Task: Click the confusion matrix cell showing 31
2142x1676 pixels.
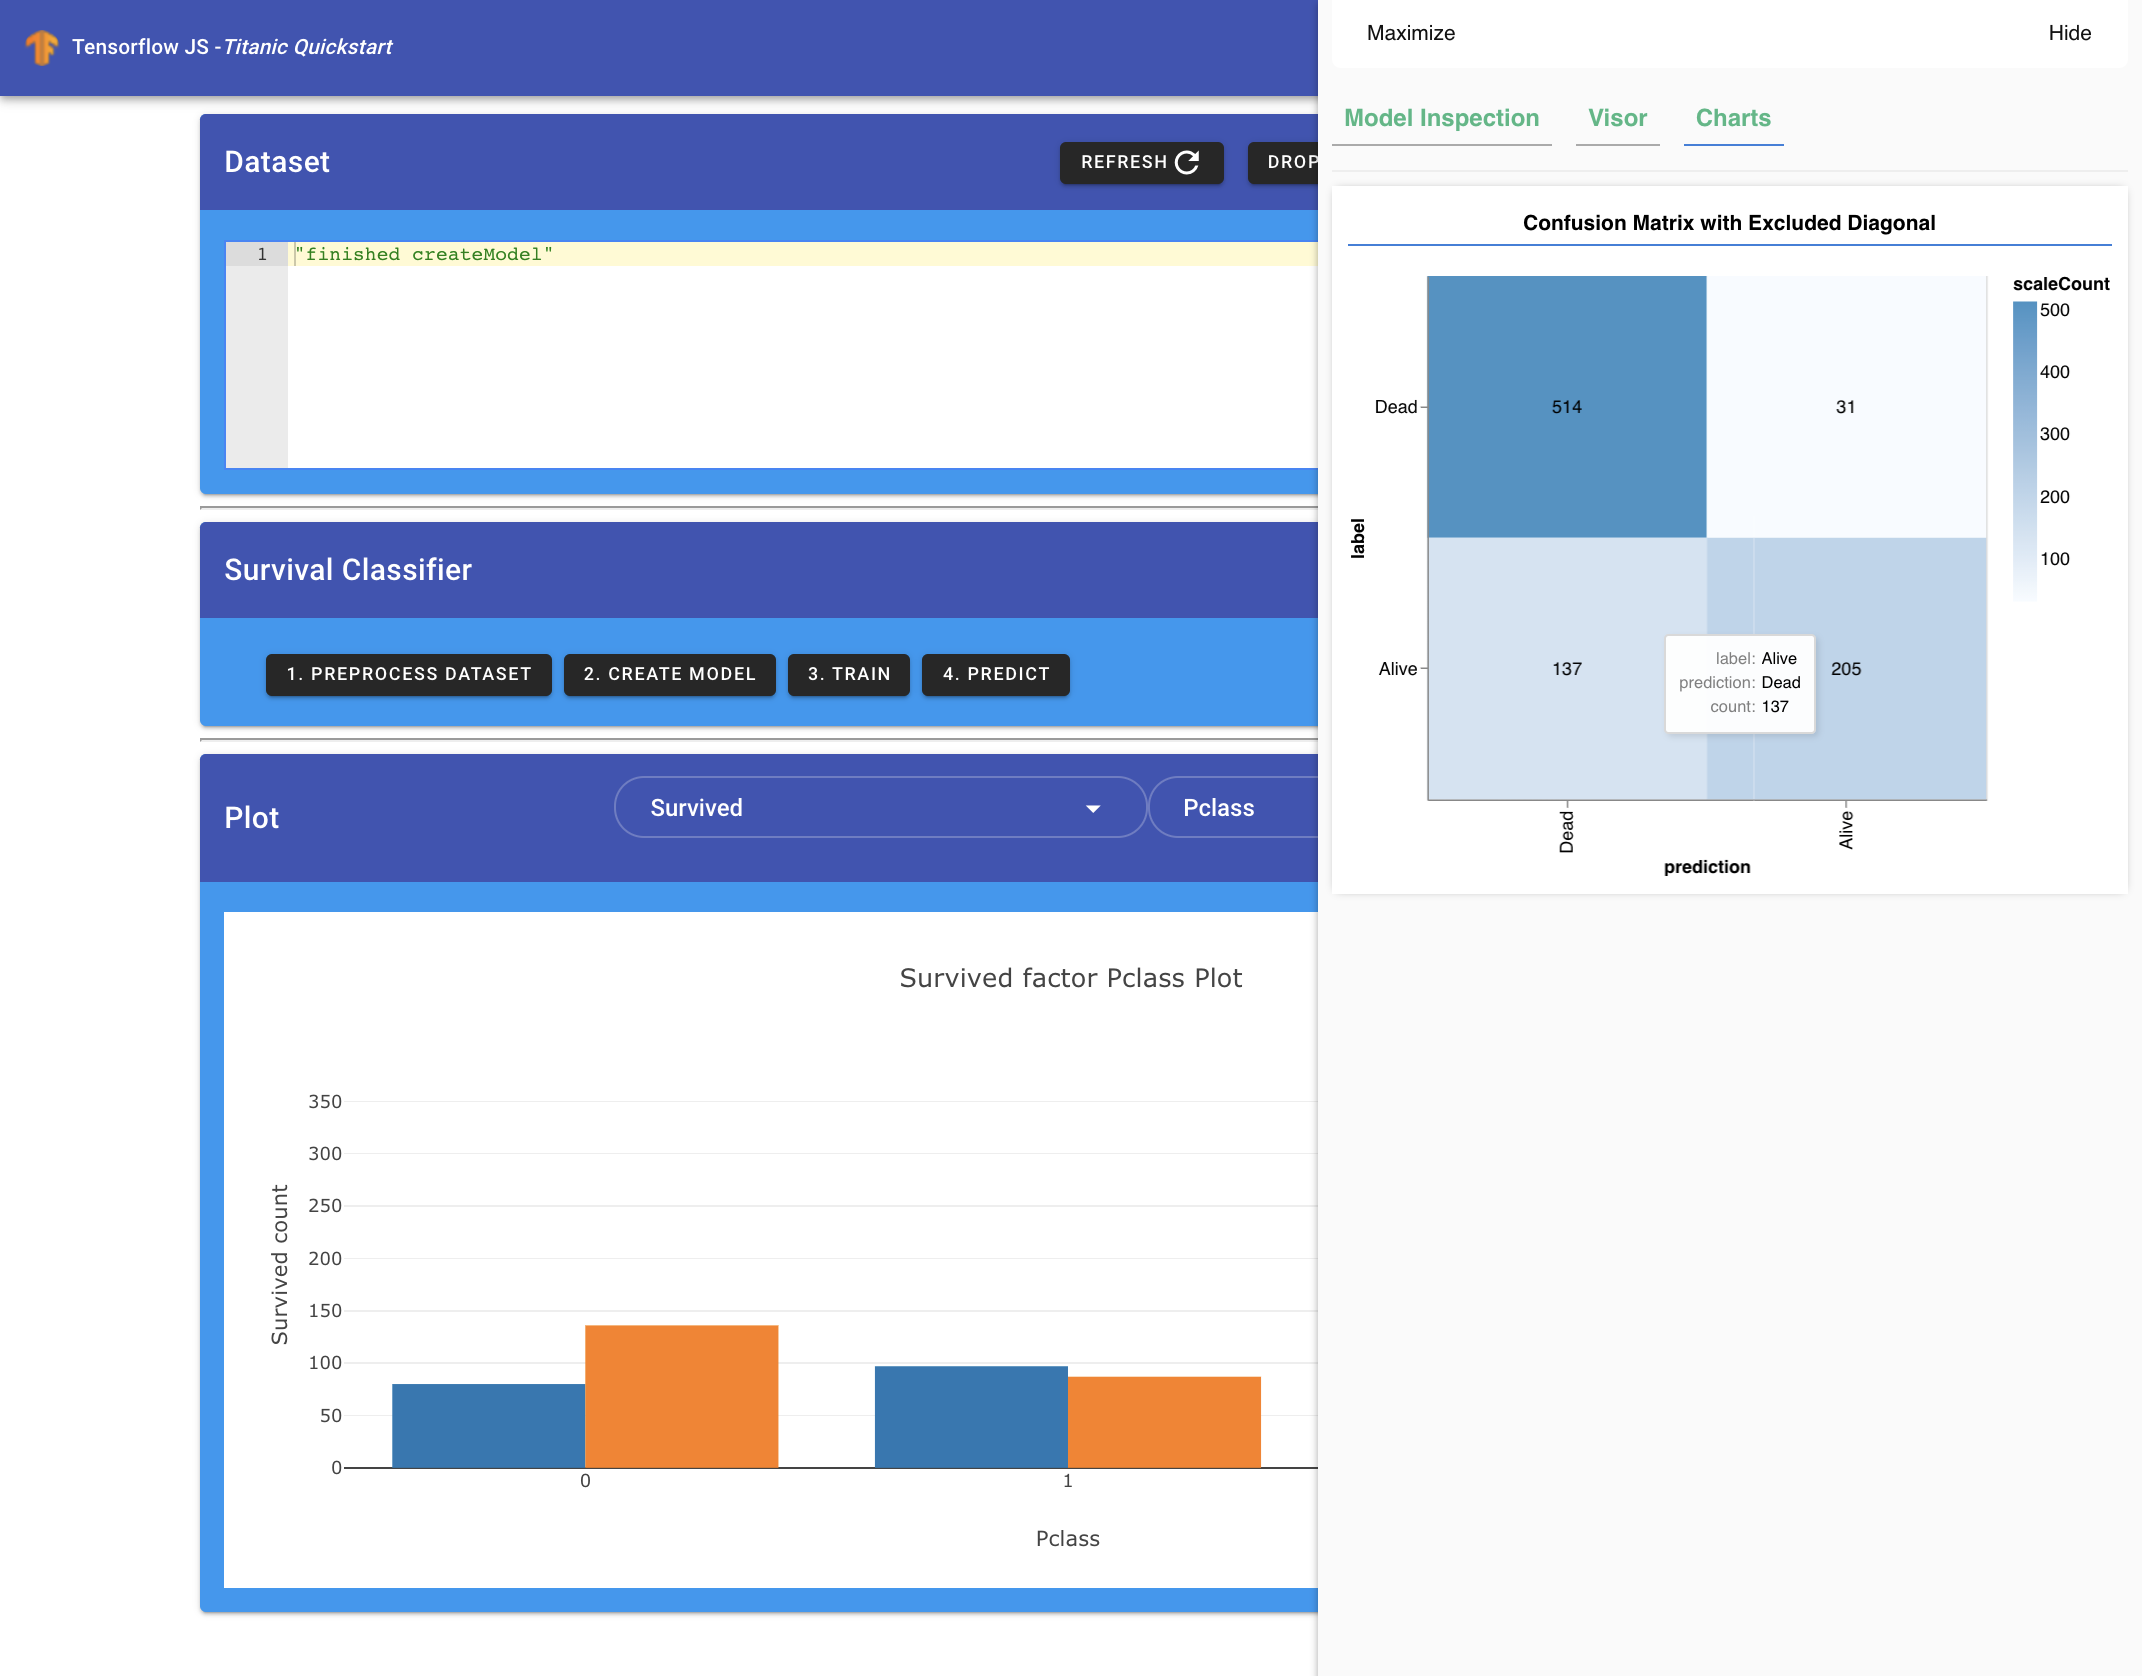Action: pos(1845,407)
